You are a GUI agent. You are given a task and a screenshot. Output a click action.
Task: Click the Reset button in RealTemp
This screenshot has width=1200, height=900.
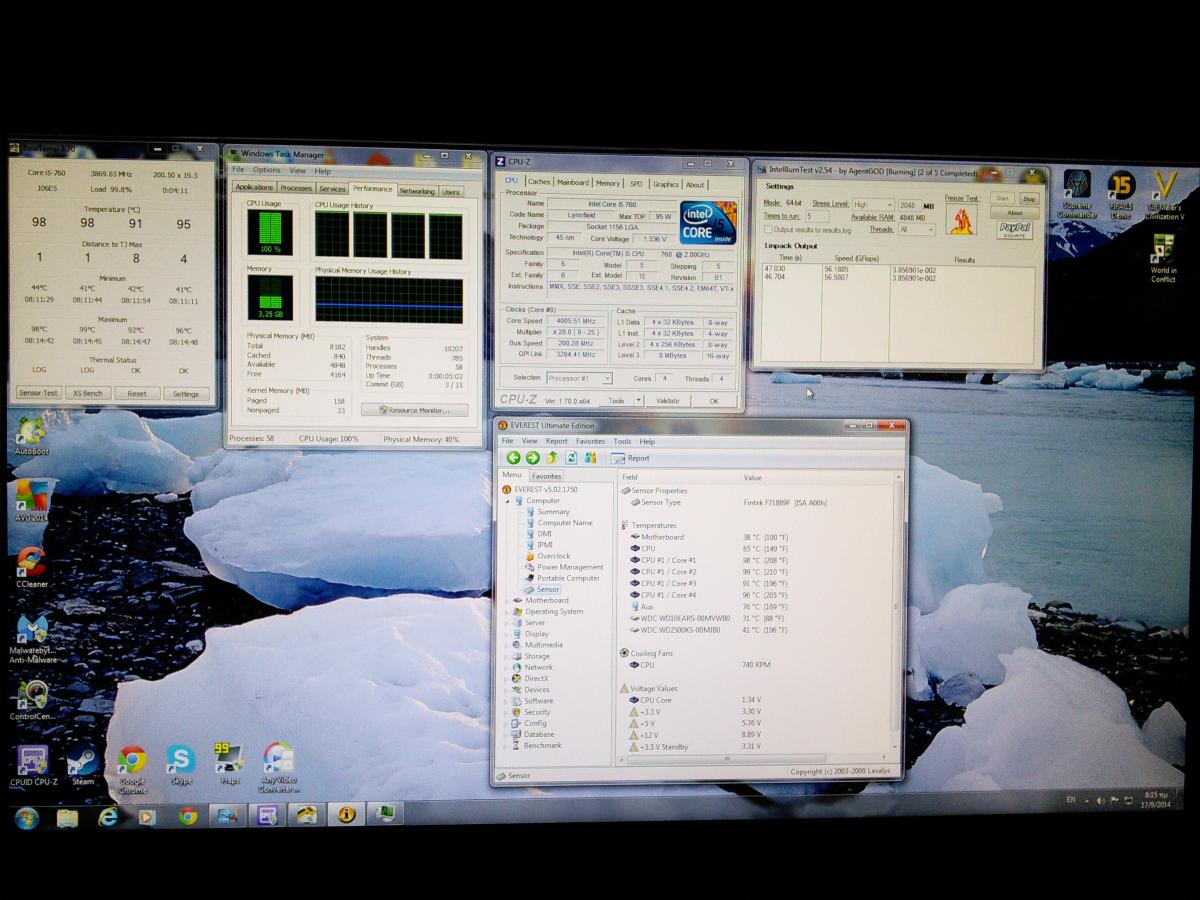click(x=137, y=393)
